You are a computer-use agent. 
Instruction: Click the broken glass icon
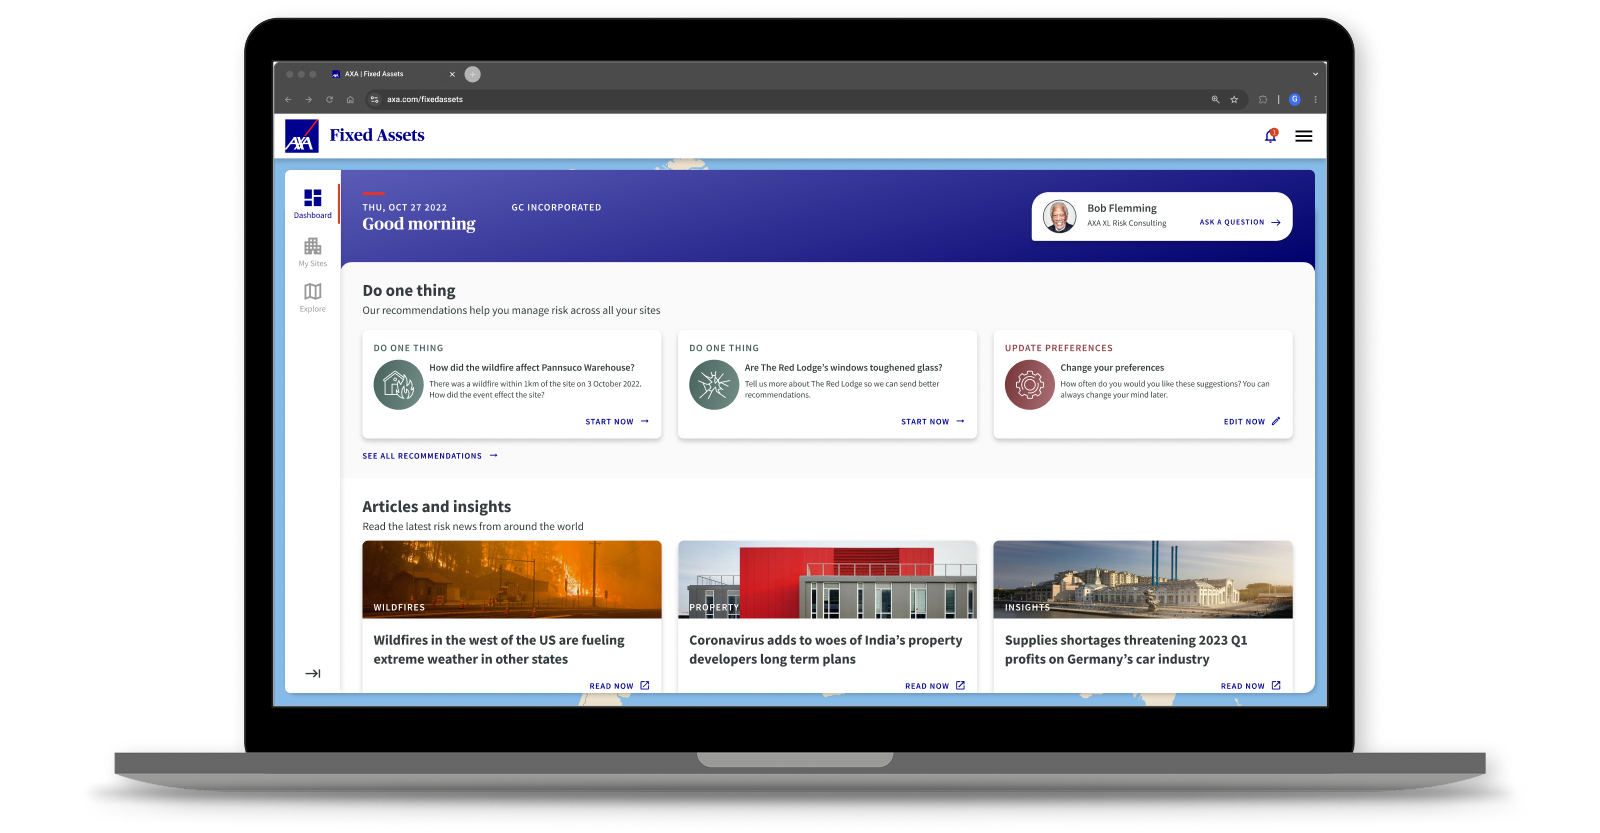714,385
